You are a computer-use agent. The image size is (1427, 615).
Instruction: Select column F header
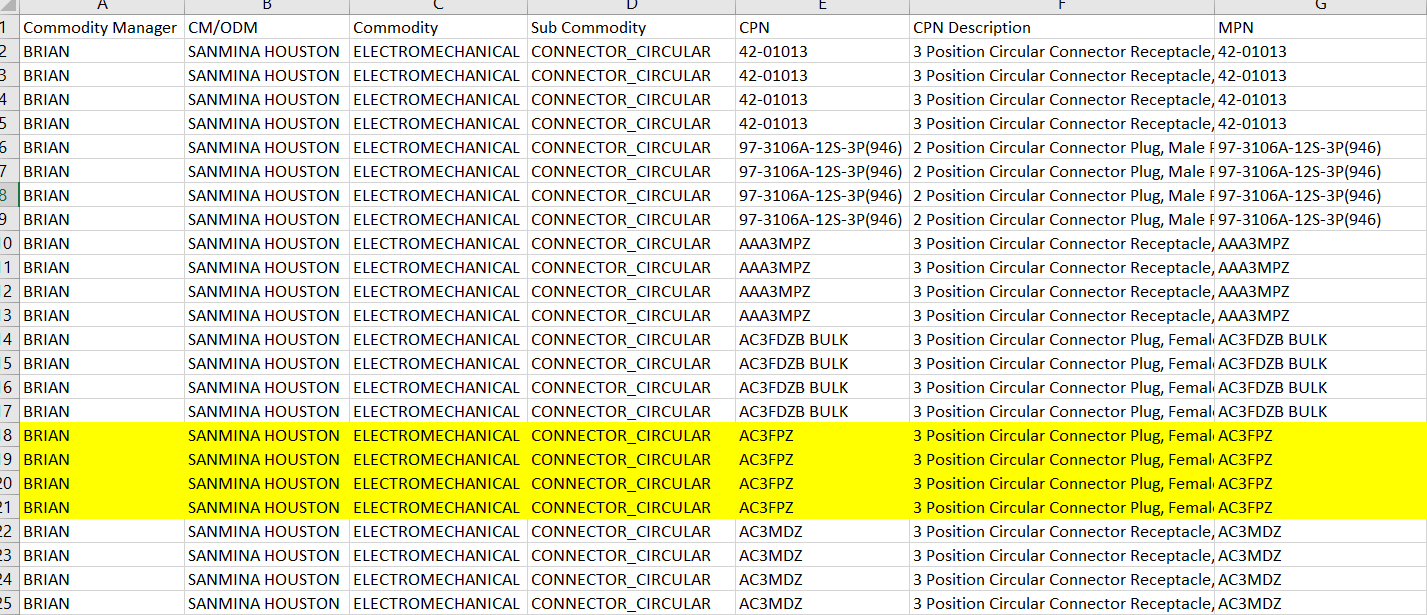click(1061, 6)
